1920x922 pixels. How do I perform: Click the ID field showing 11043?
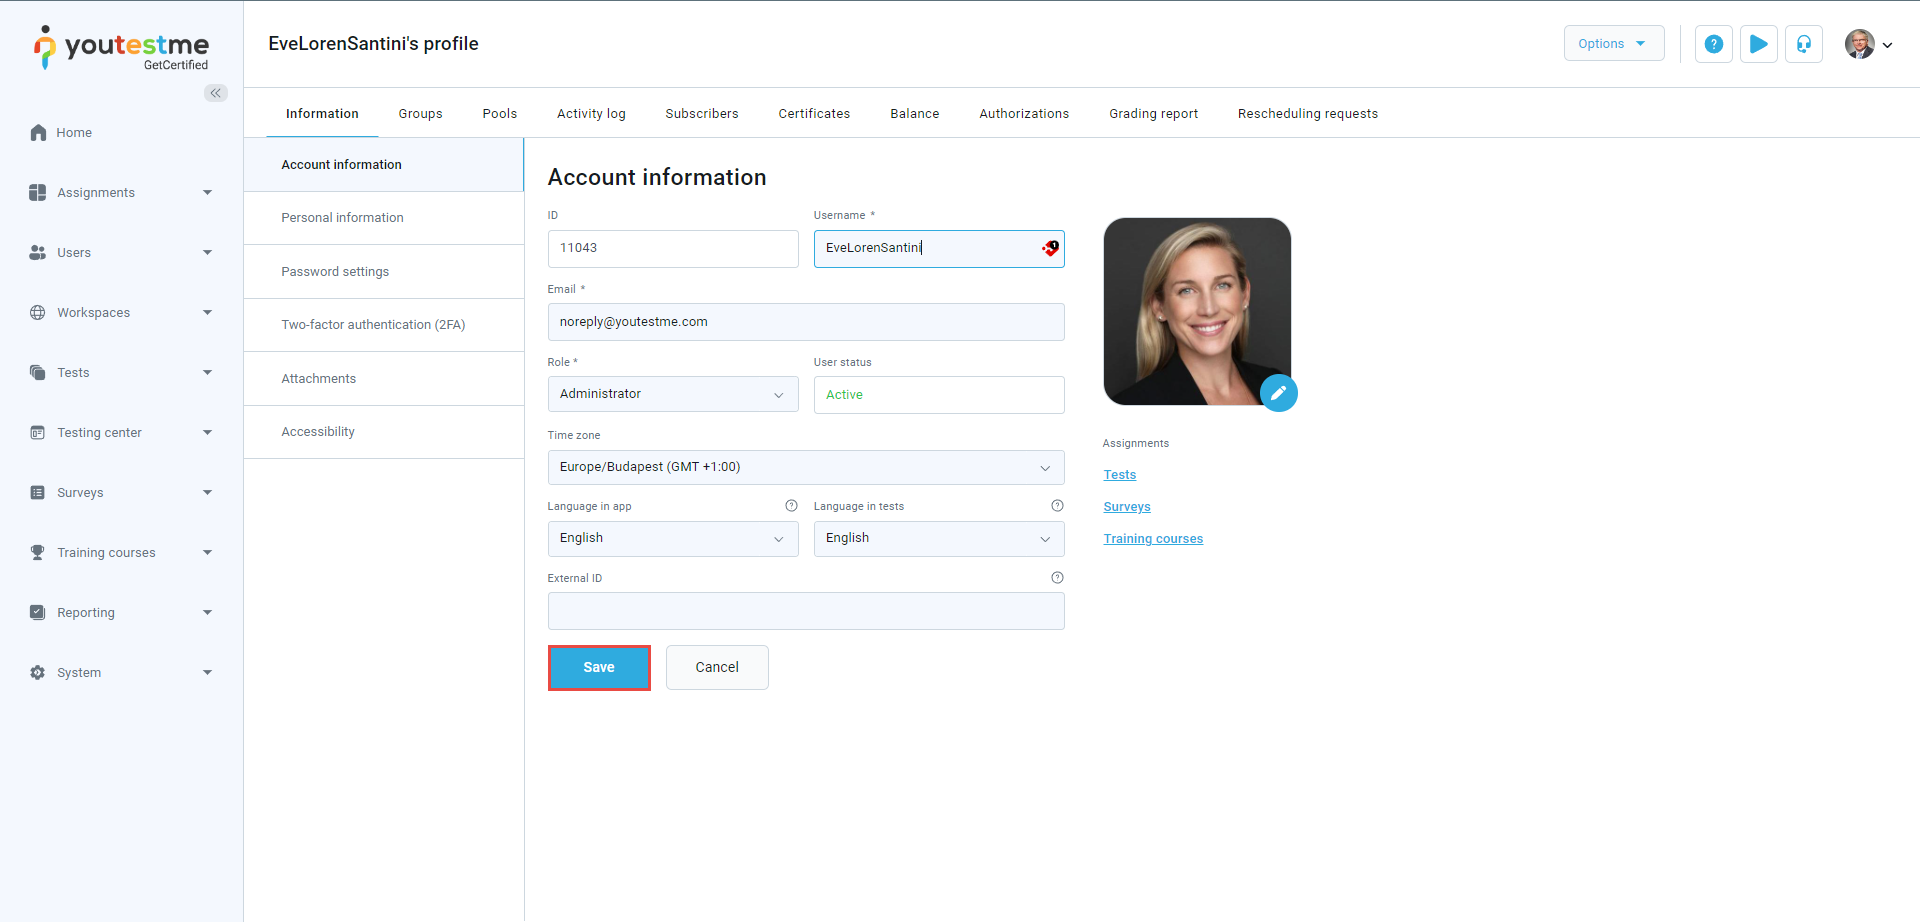[673, 249]
